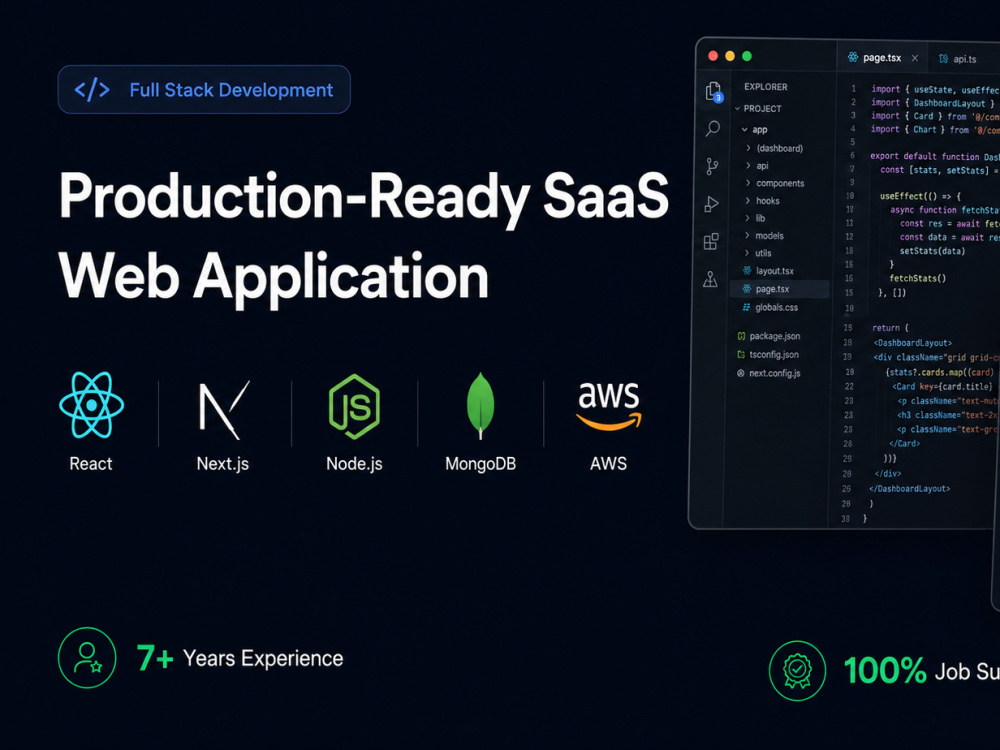Click the EXPLORER panel header
The height and width of the screenshot is (750, 1000).
(765, 87)
